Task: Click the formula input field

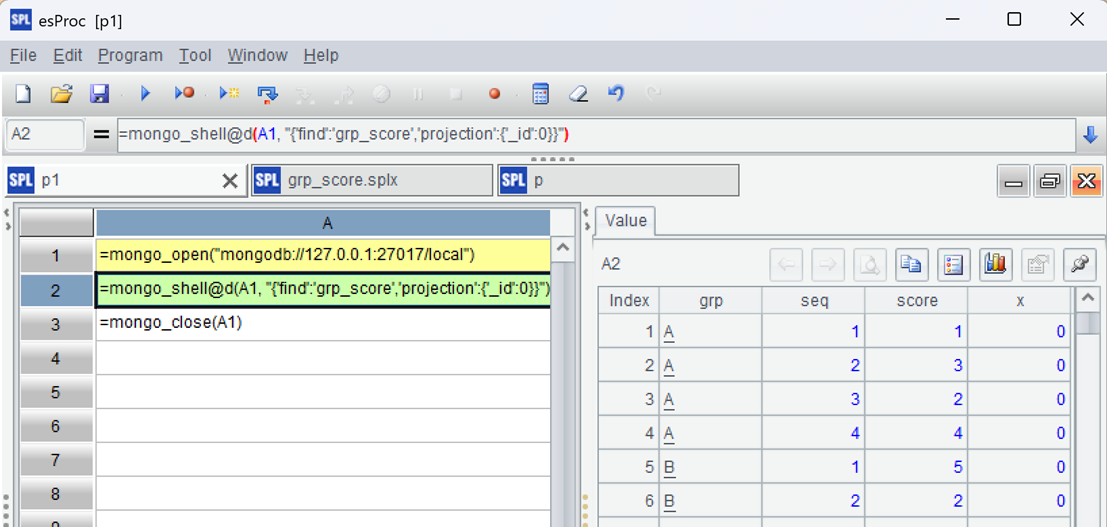Action: click(x=595, y=135)
